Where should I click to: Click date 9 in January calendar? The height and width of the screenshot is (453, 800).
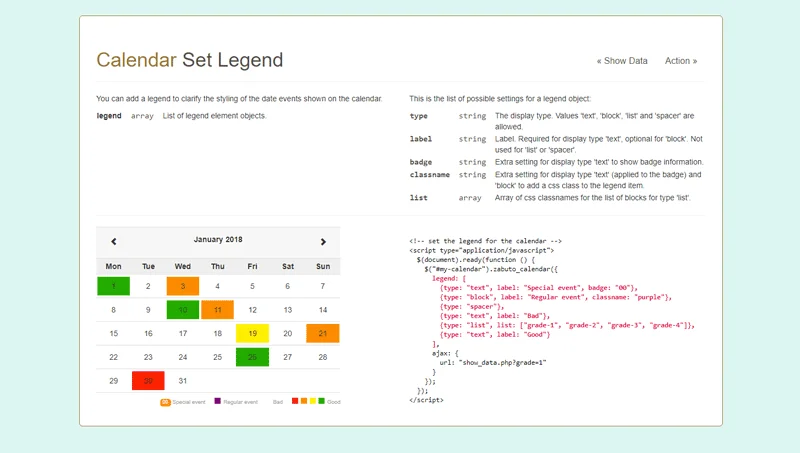[x=148, y=310]
